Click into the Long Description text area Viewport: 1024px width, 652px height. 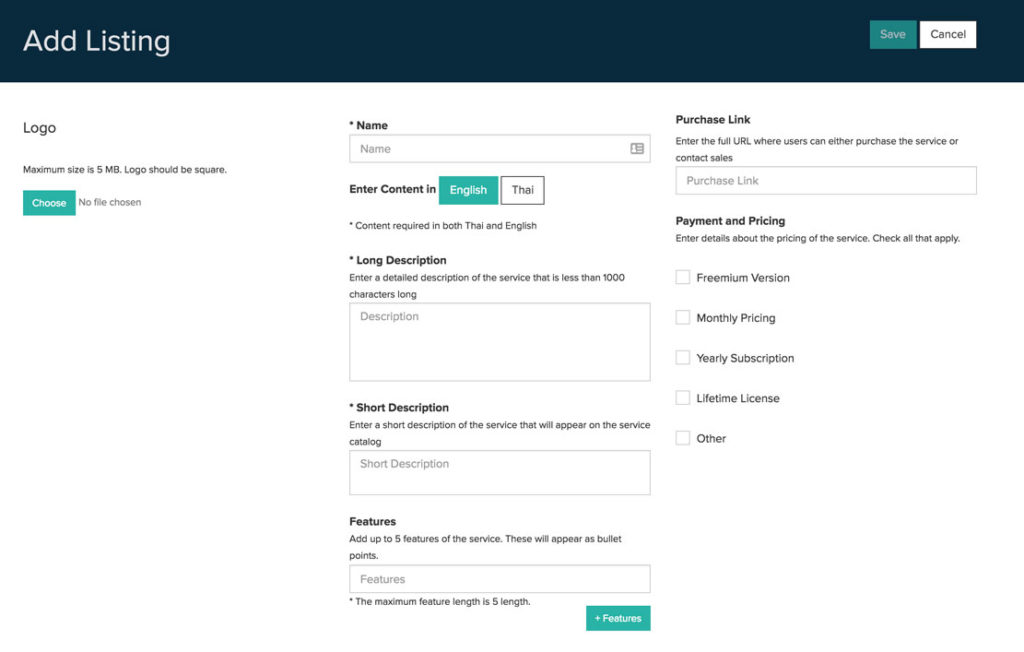[500, 342]
